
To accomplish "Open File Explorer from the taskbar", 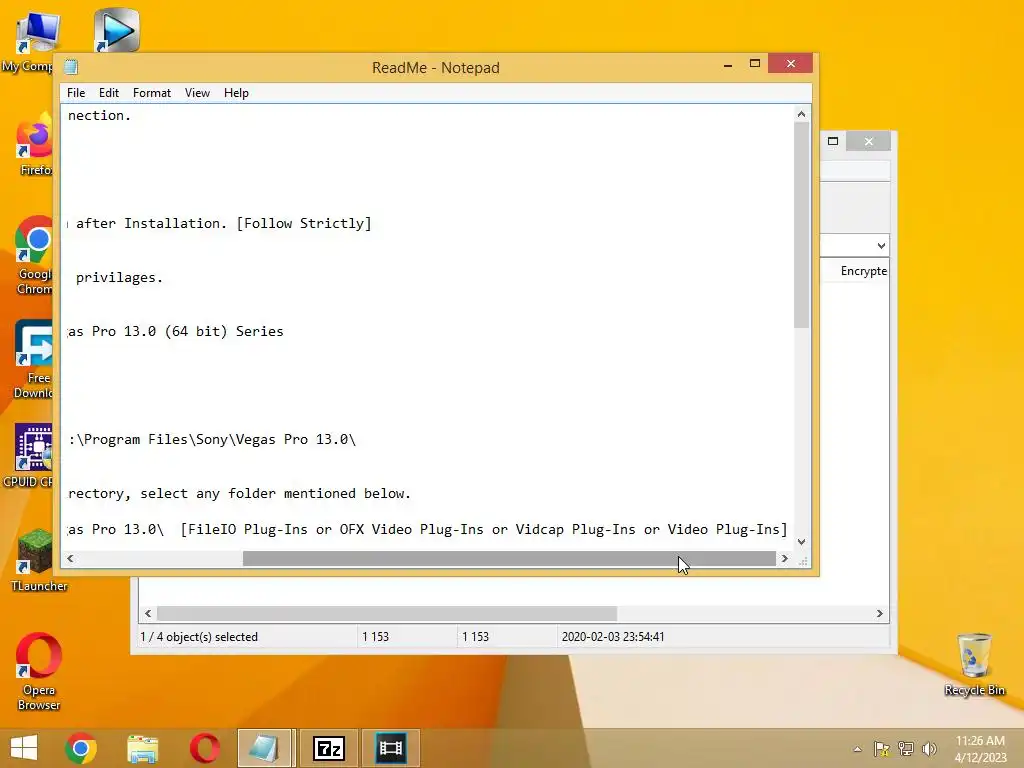I will click(142, 748).
